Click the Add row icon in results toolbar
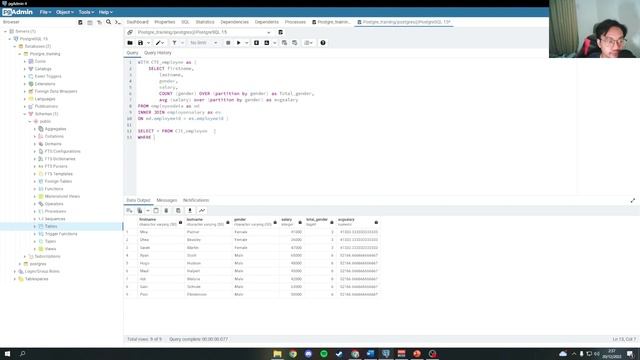Image resolution: width=640 pixels, height=360 pixels. click(x=129, y=211)
